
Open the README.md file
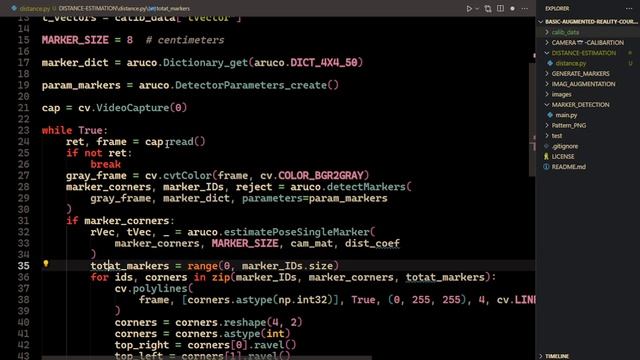pos(568,167)
